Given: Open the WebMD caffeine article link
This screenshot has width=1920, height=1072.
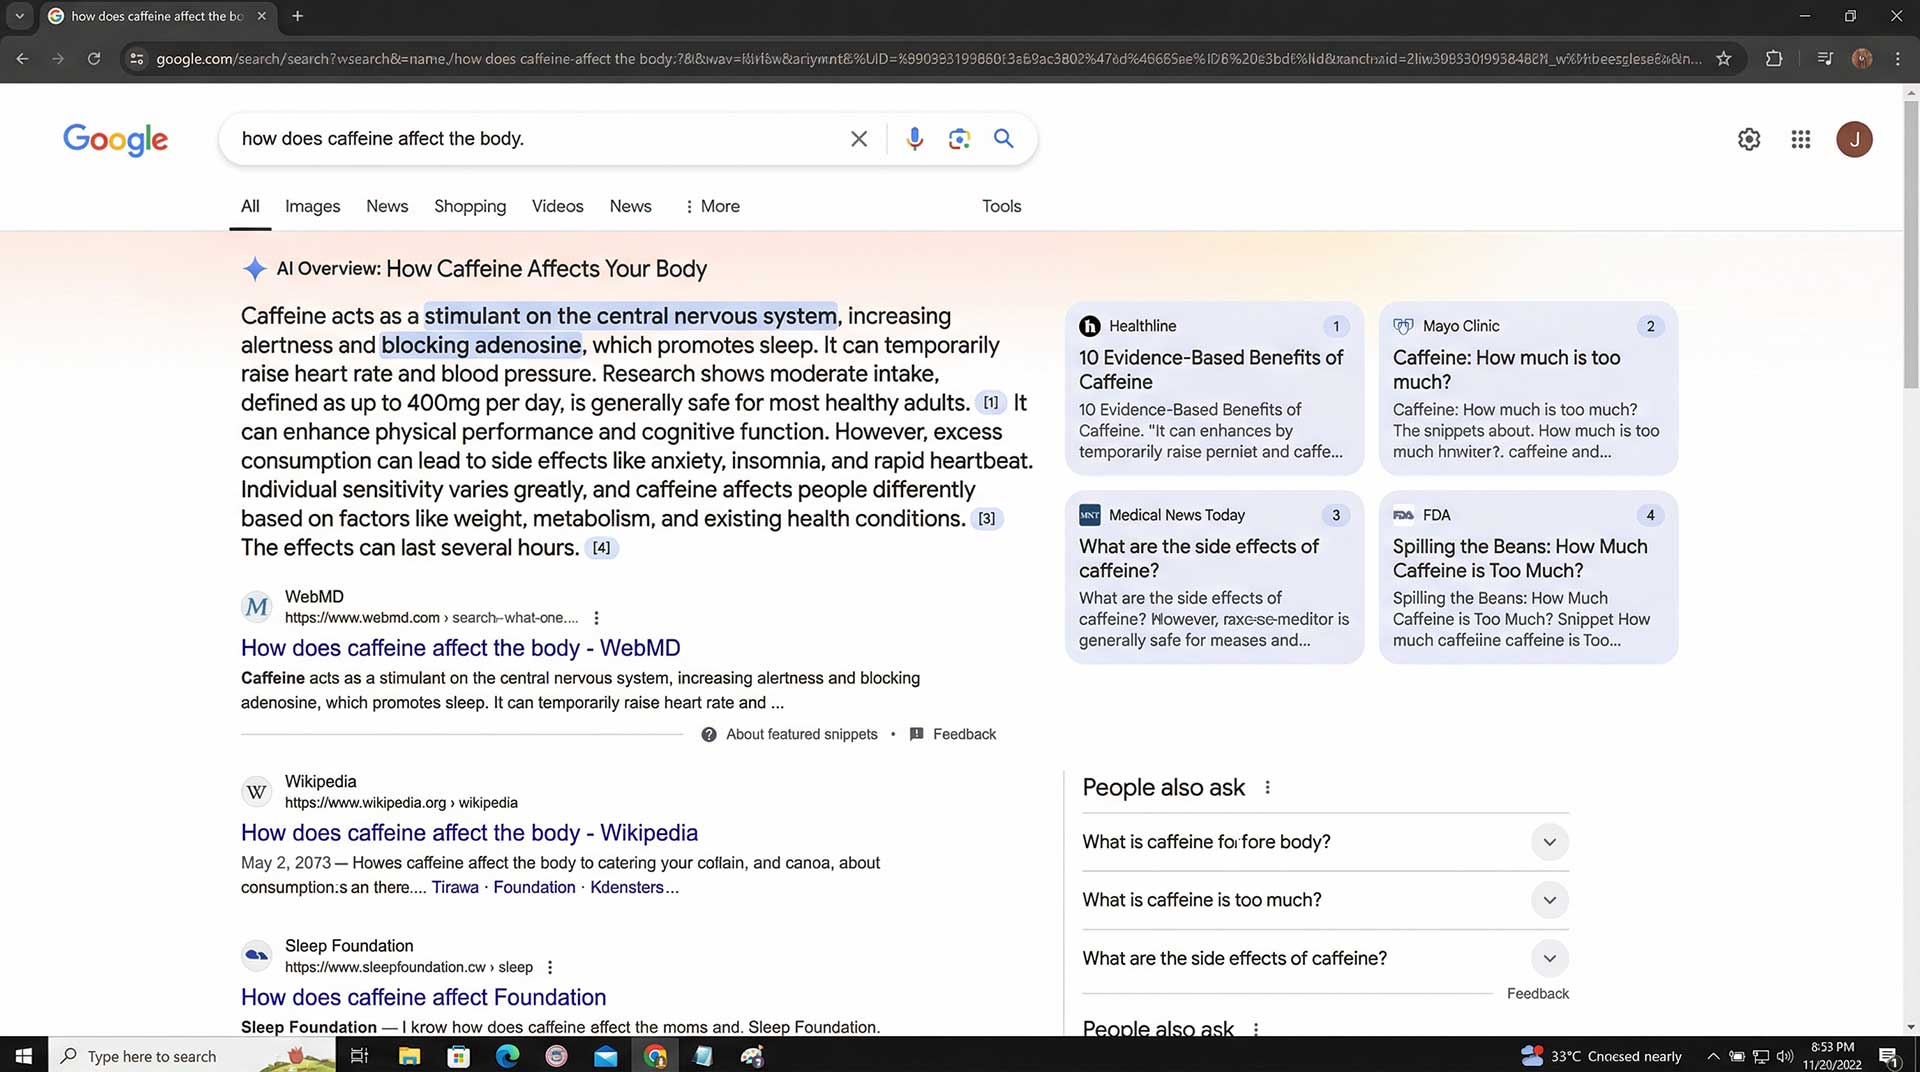Looking at the screenshot, I should point(460,647).
